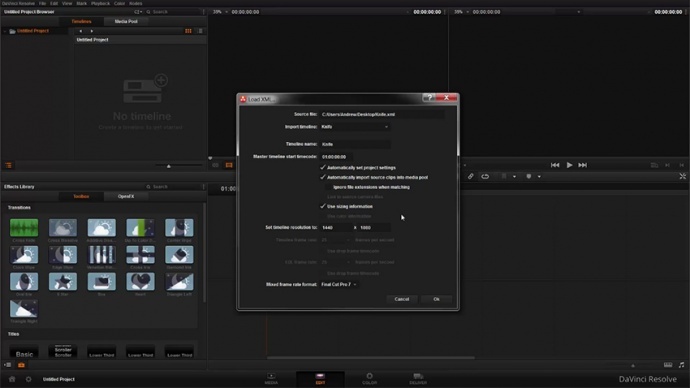Switch to list view in project browser

[x=200, y=31]
